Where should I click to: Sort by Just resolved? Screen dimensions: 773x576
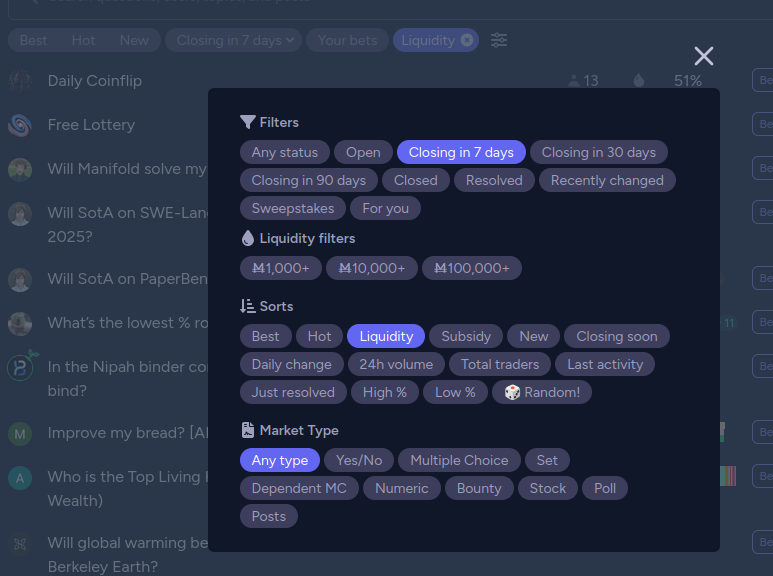coord(293,393)
